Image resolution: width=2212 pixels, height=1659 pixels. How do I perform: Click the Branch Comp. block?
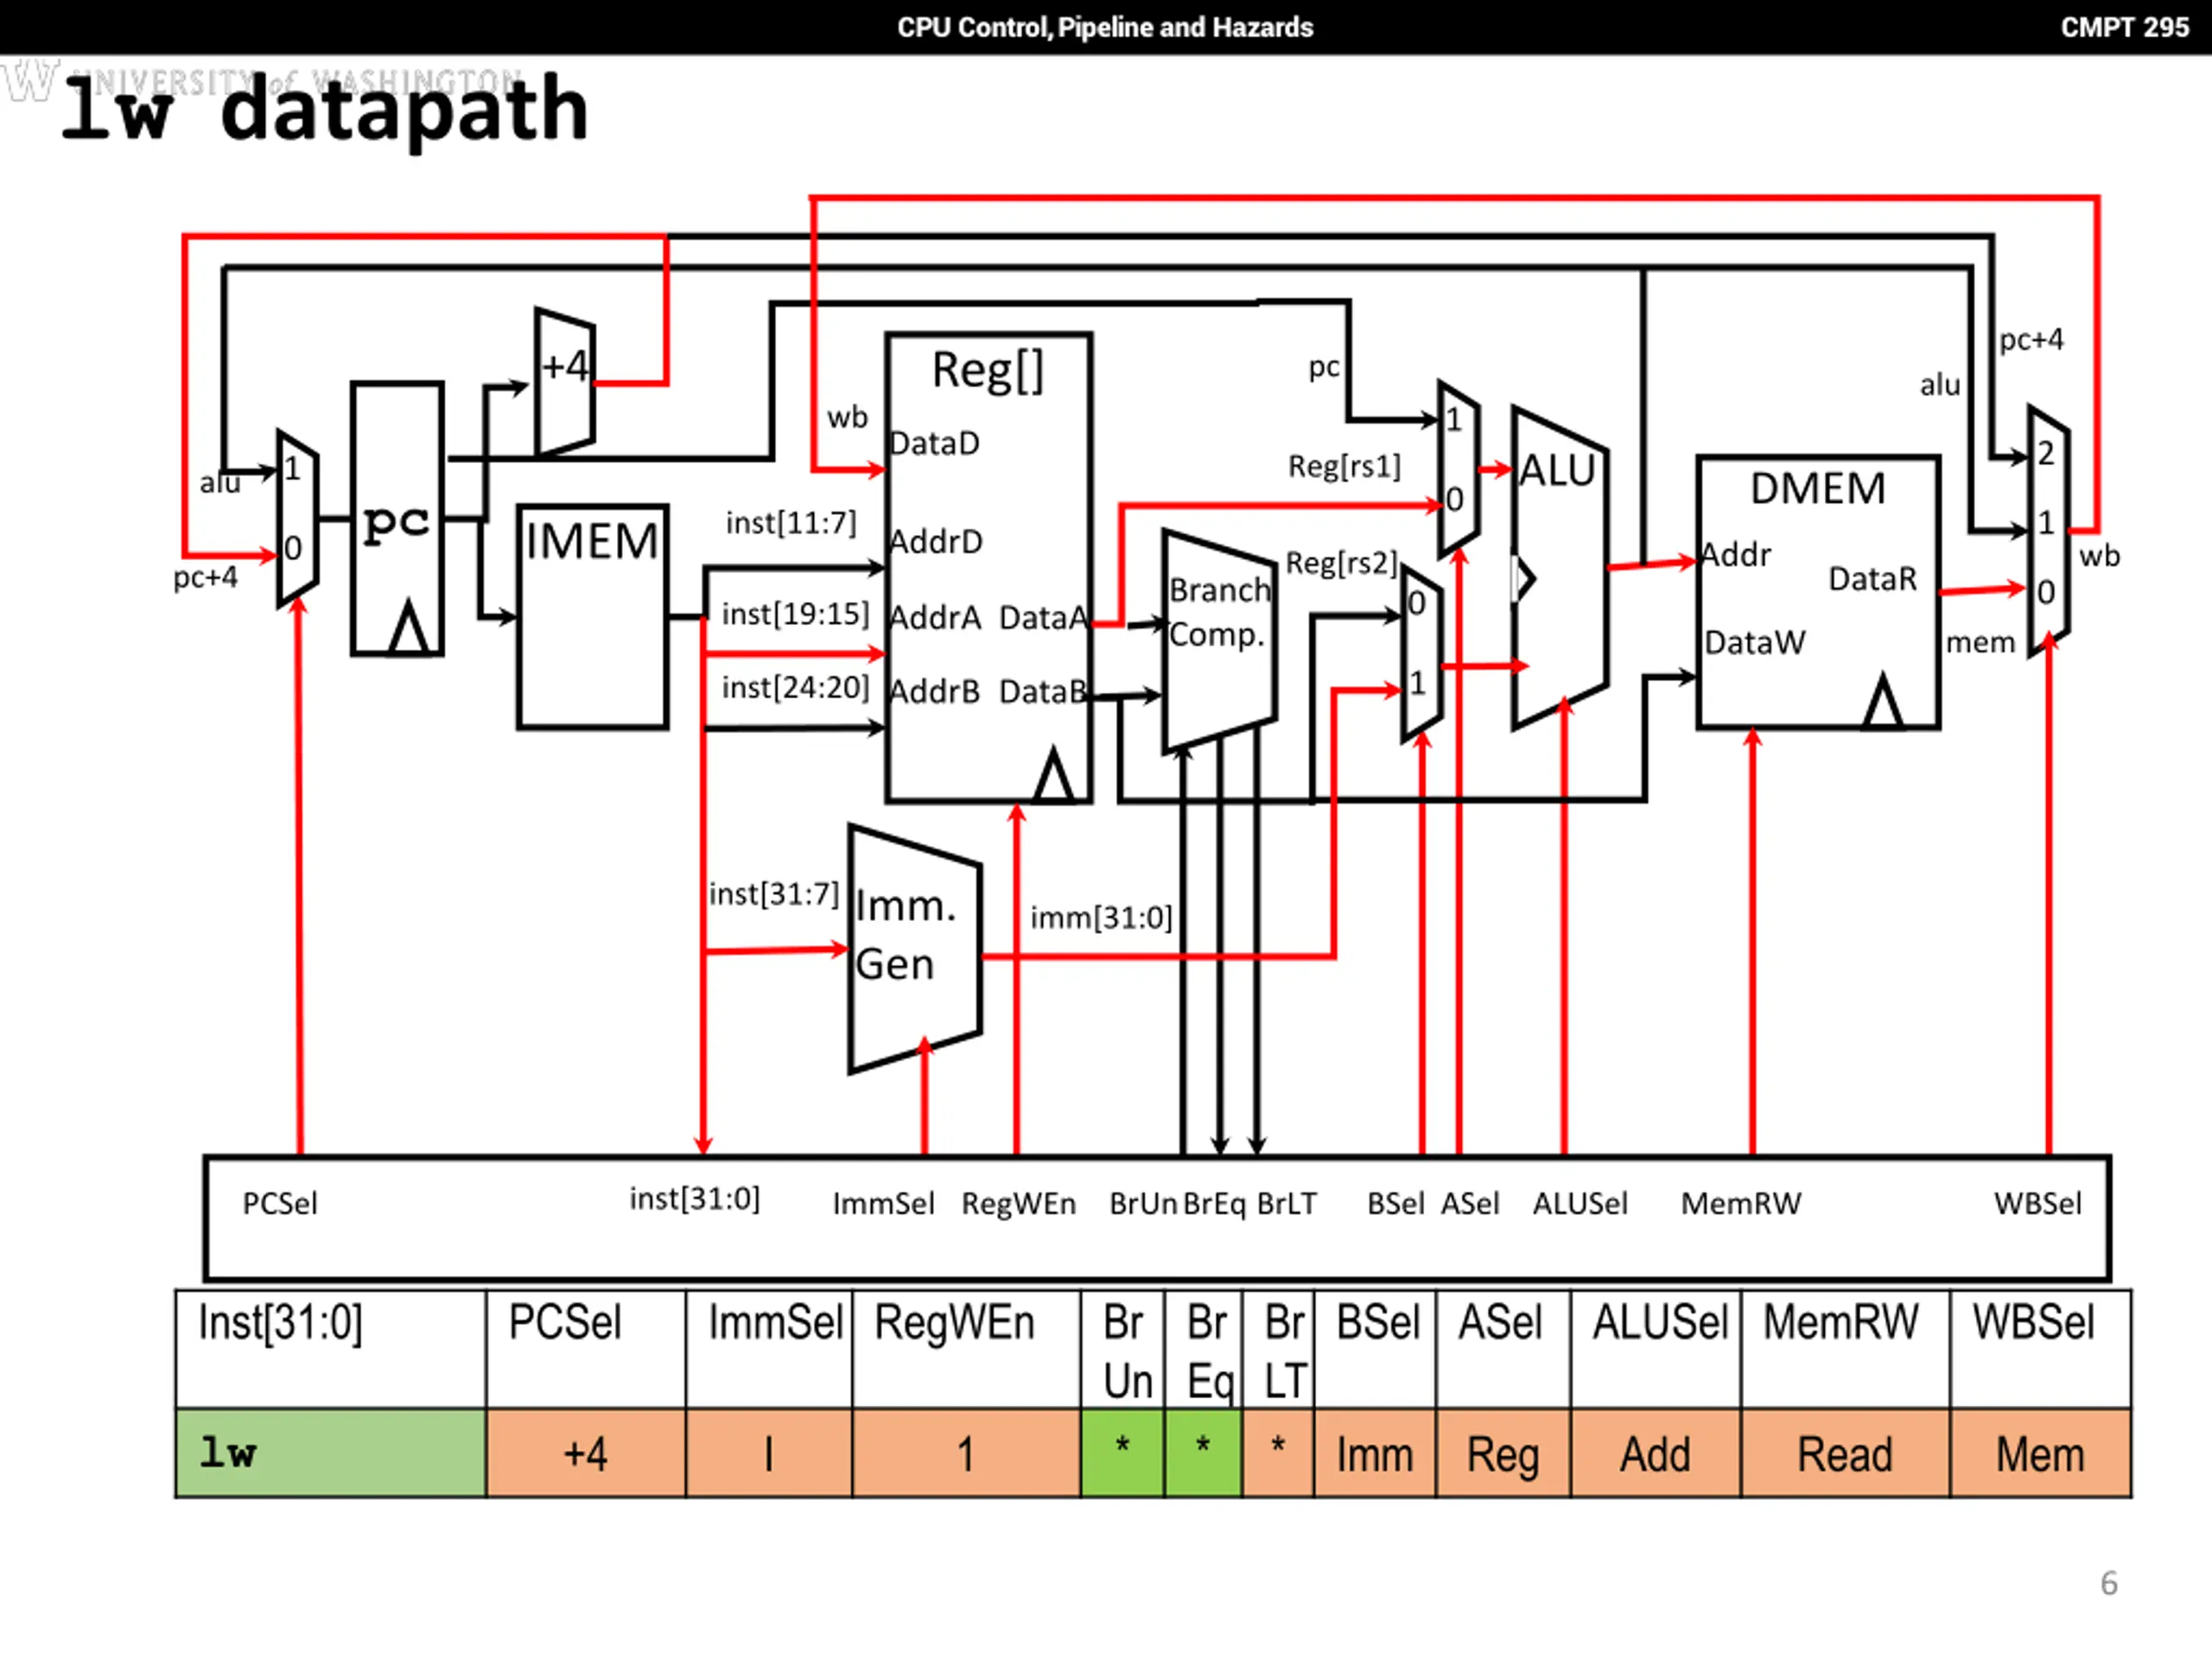tap(1219, 640)
